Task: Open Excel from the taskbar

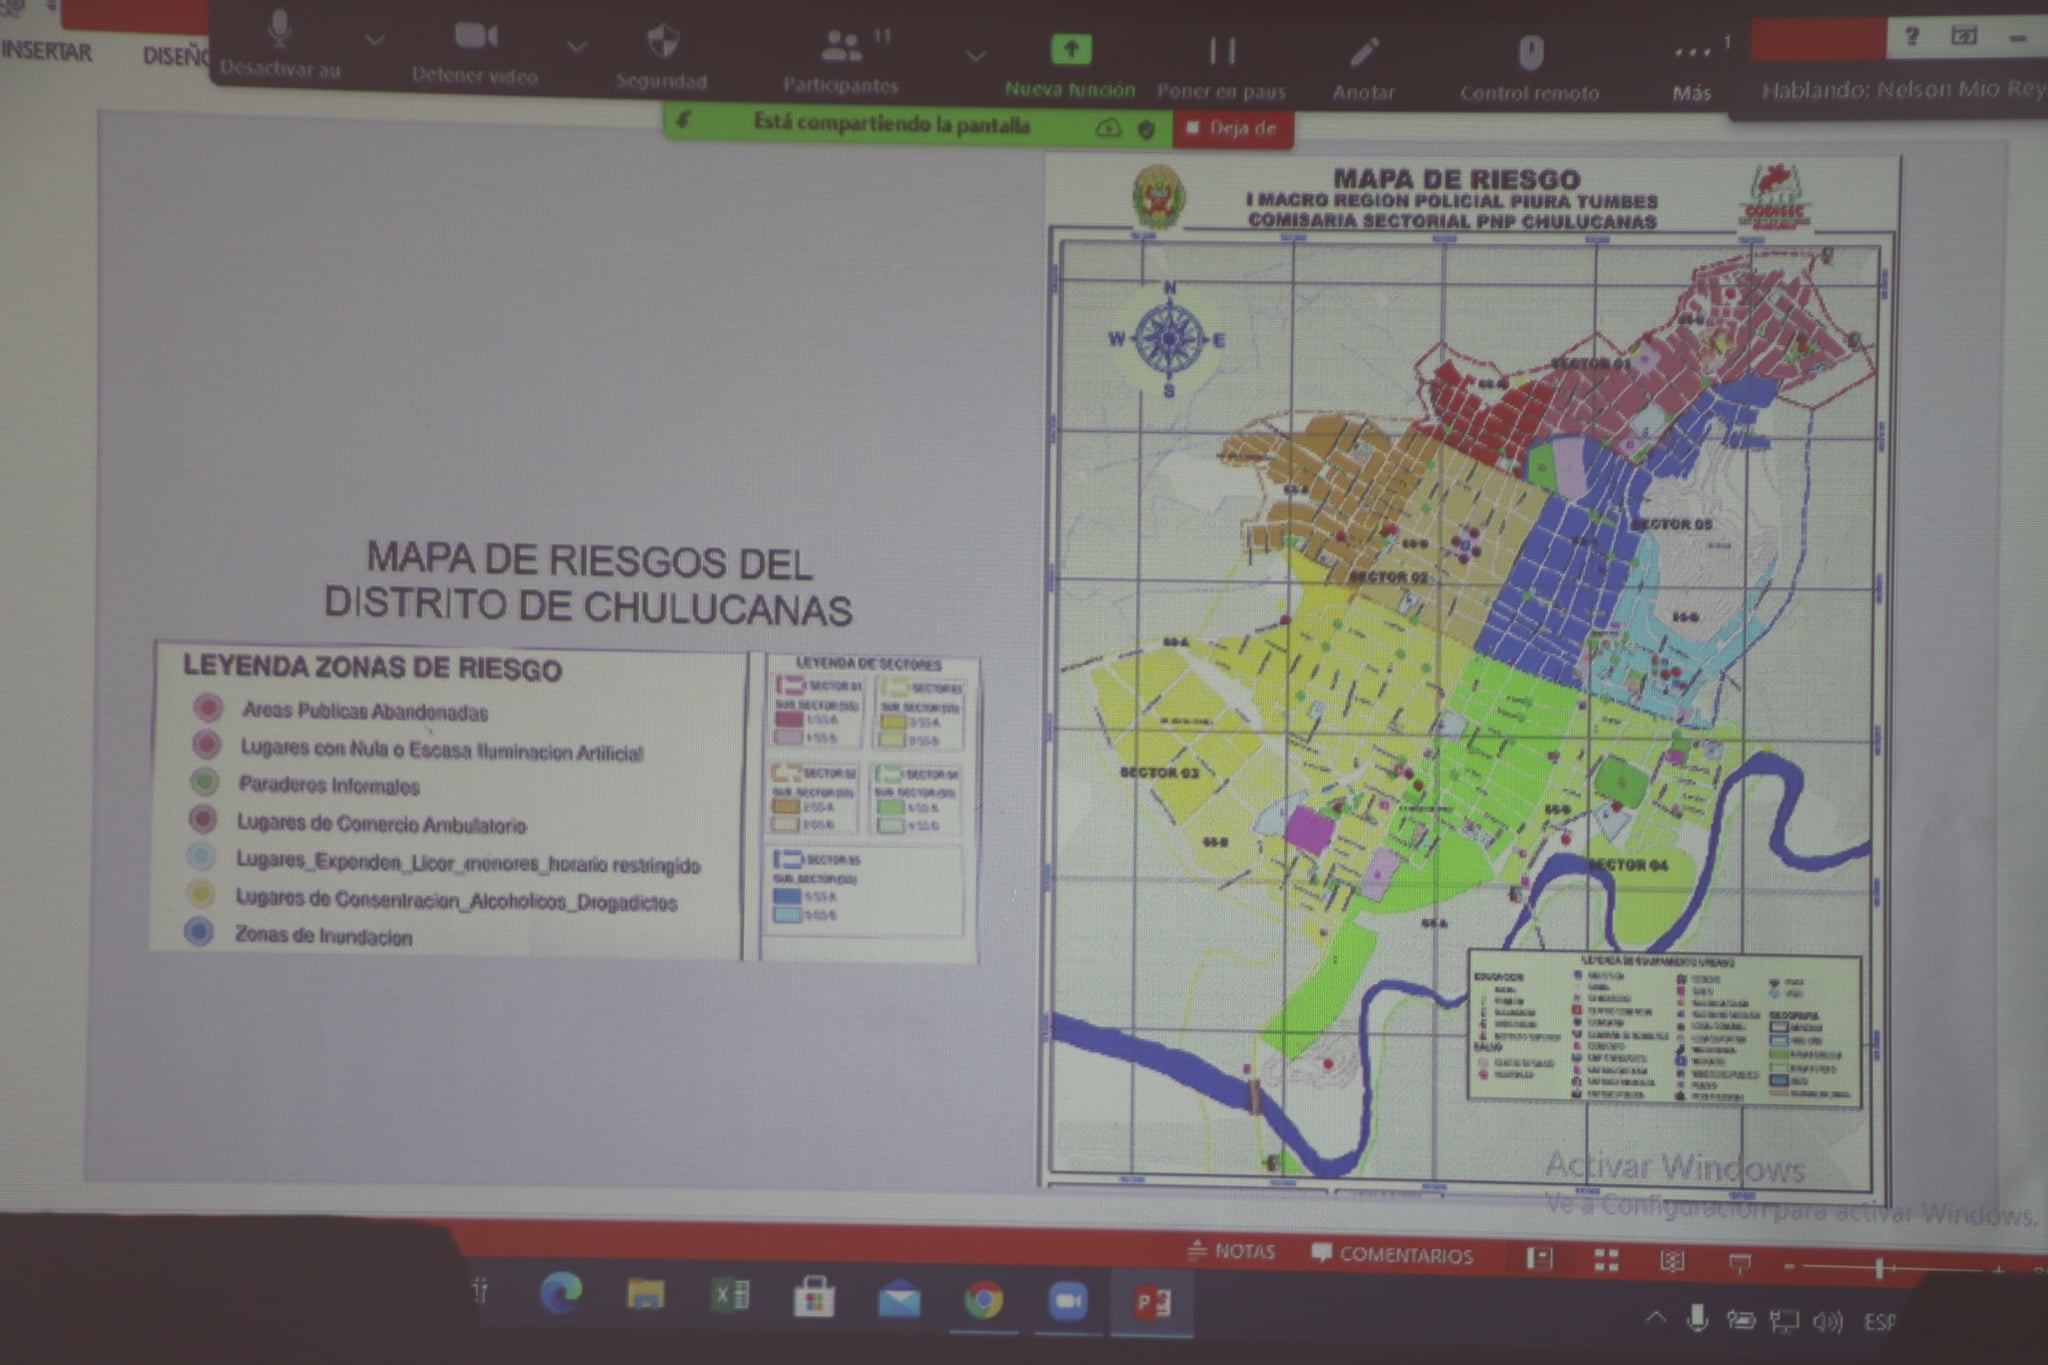Action: (730, 1296)
